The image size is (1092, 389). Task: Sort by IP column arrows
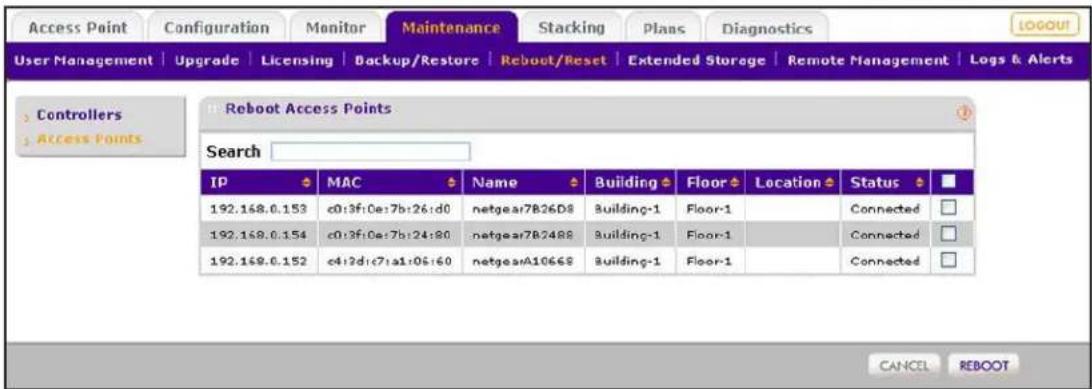(x=305, y=183)
